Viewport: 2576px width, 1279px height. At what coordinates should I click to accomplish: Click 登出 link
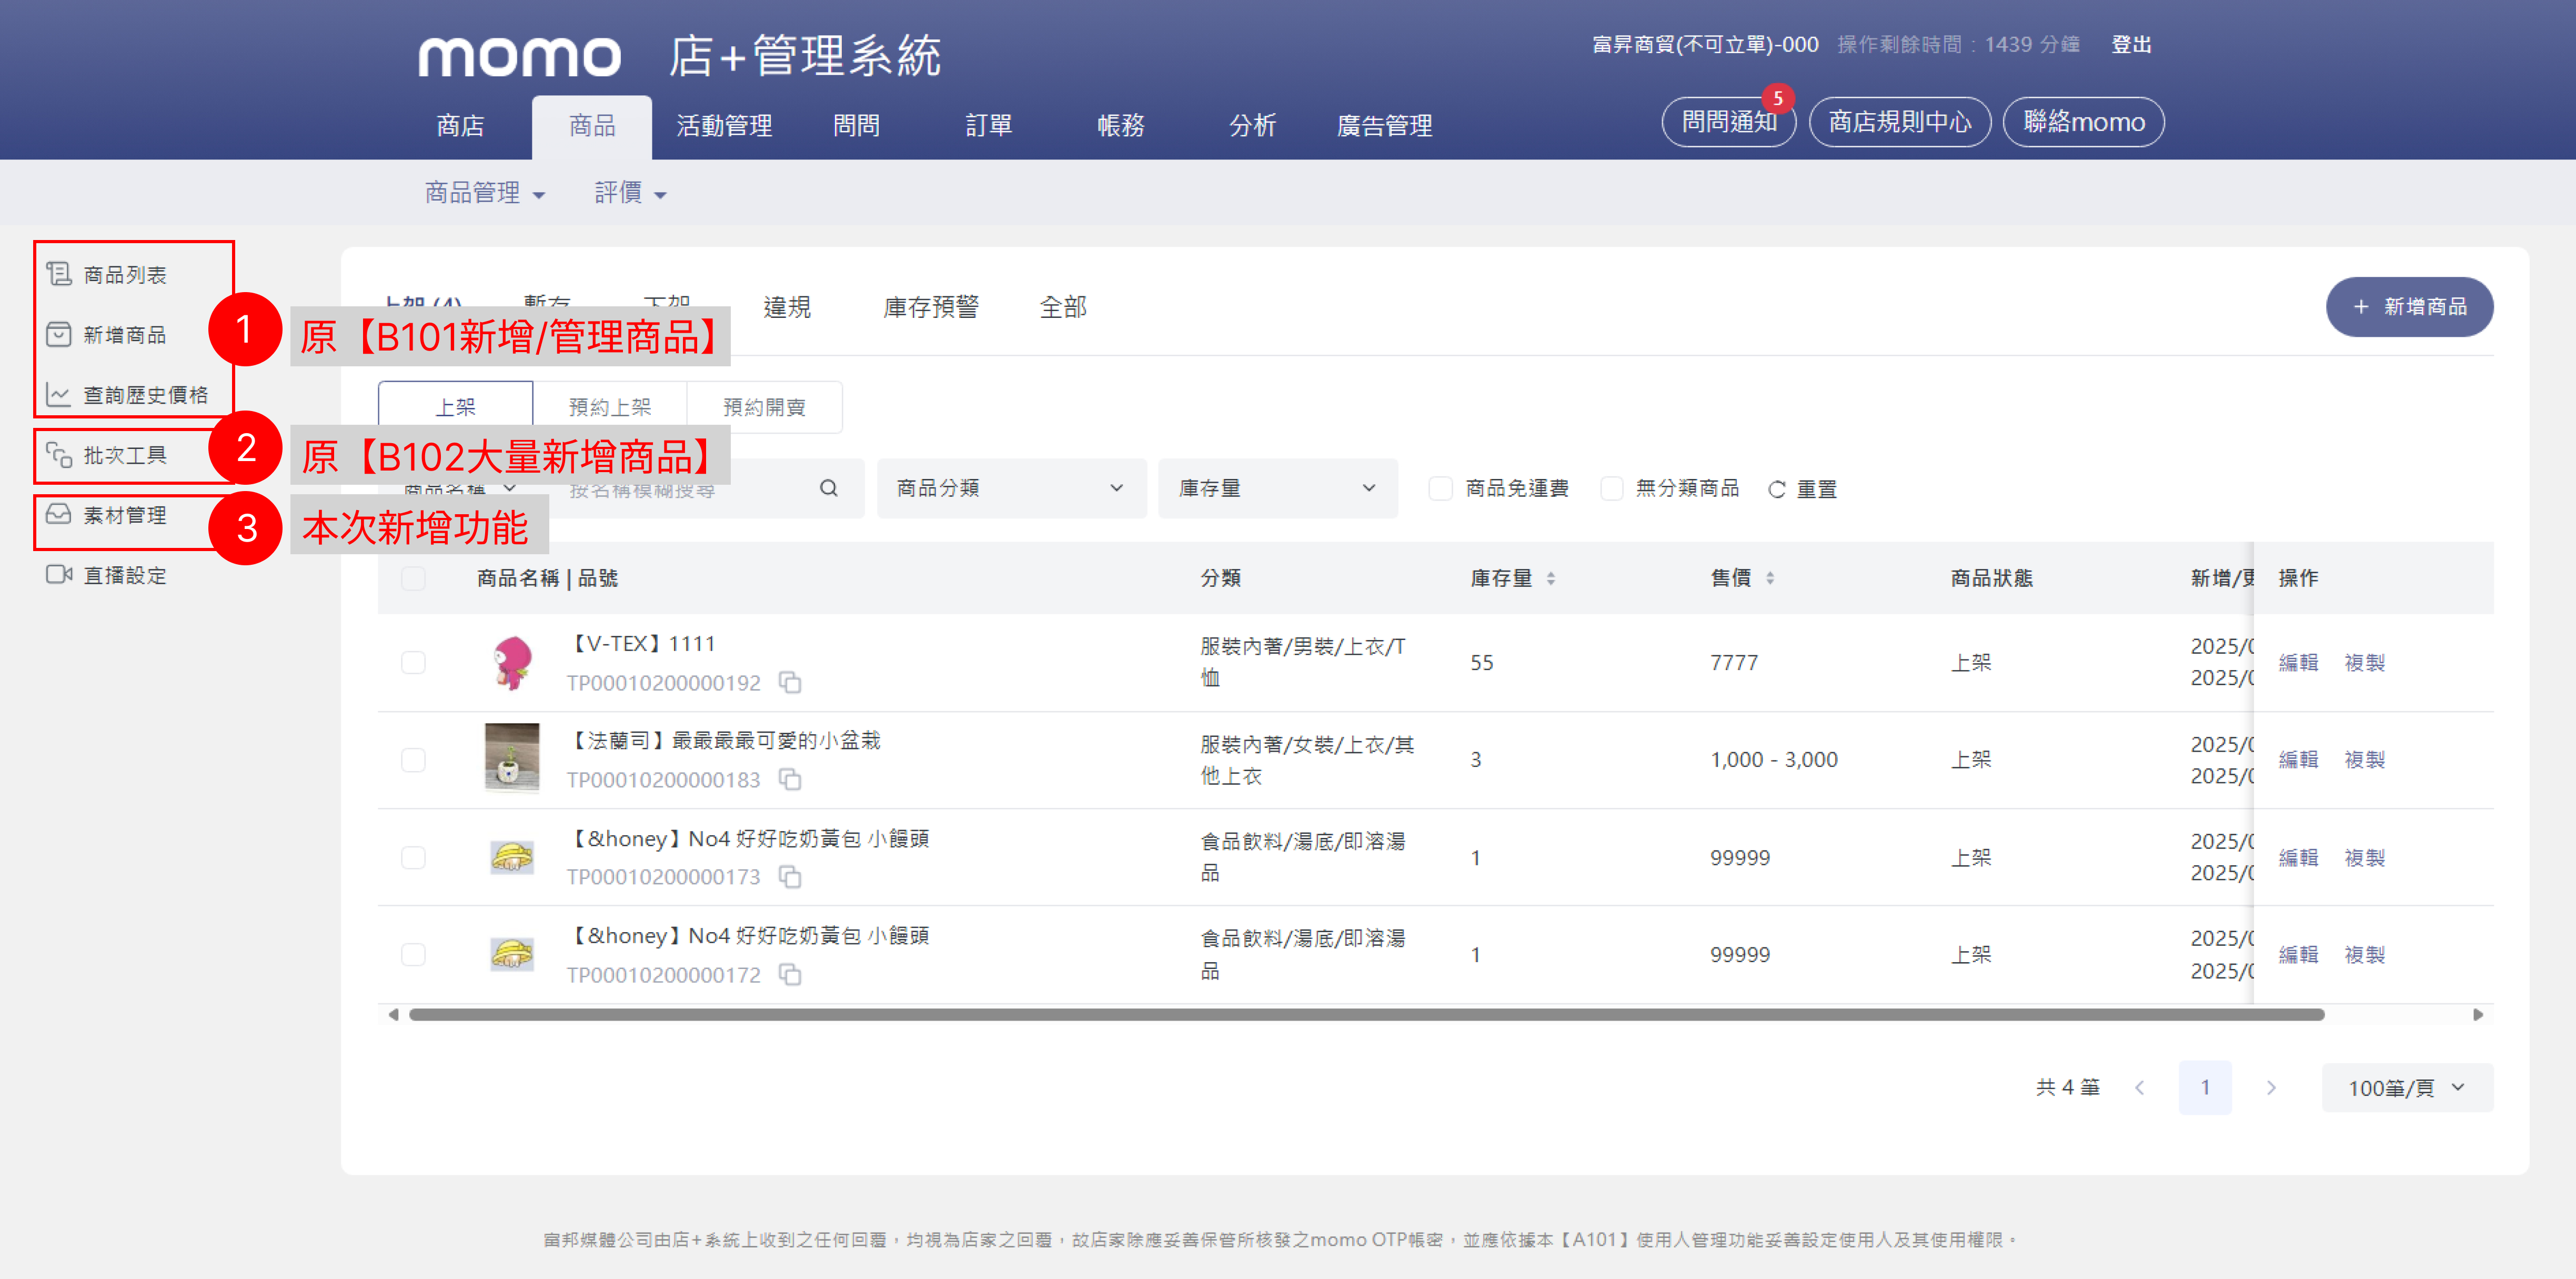pos(2131,44)
